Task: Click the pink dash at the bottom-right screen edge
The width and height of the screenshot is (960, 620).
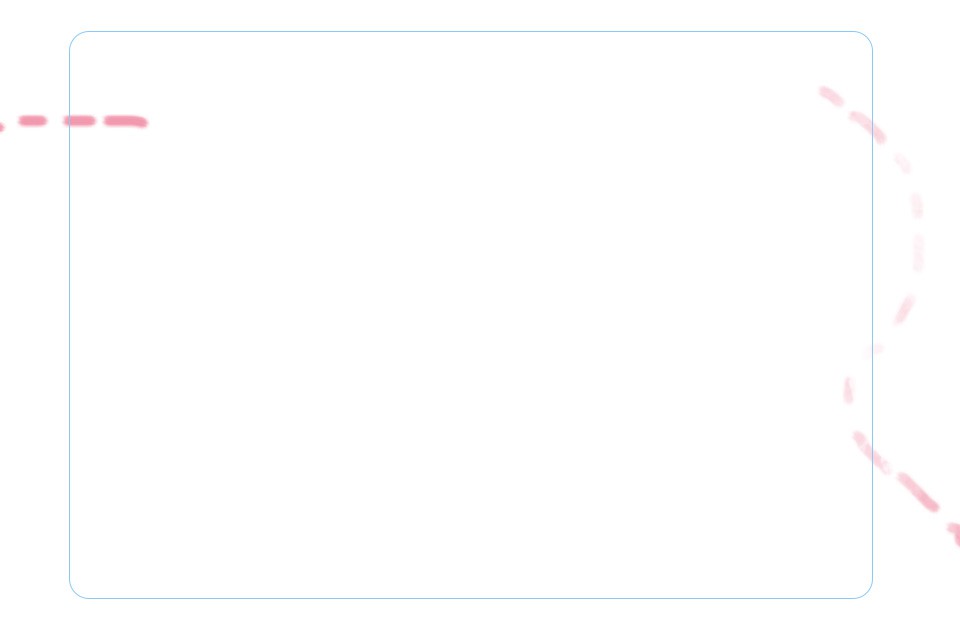Action: click(954, 532)
